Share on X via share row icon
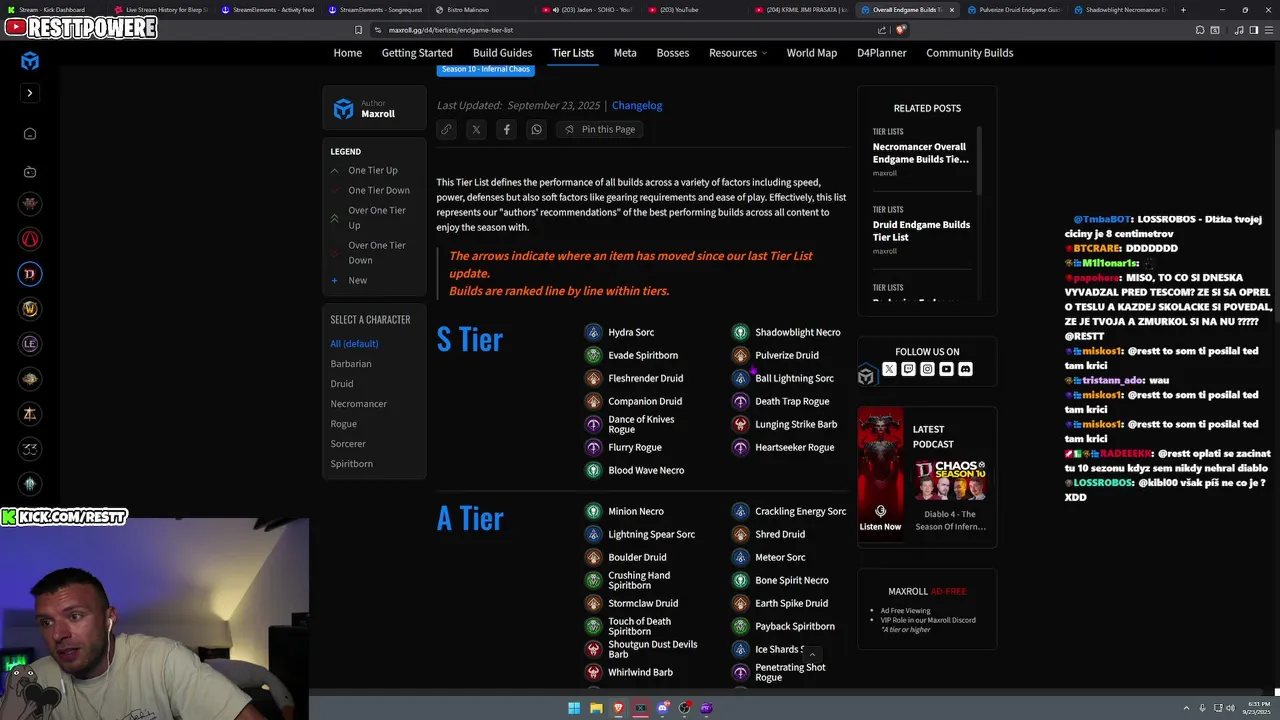The image size is (1280, 720). (476, 129)
